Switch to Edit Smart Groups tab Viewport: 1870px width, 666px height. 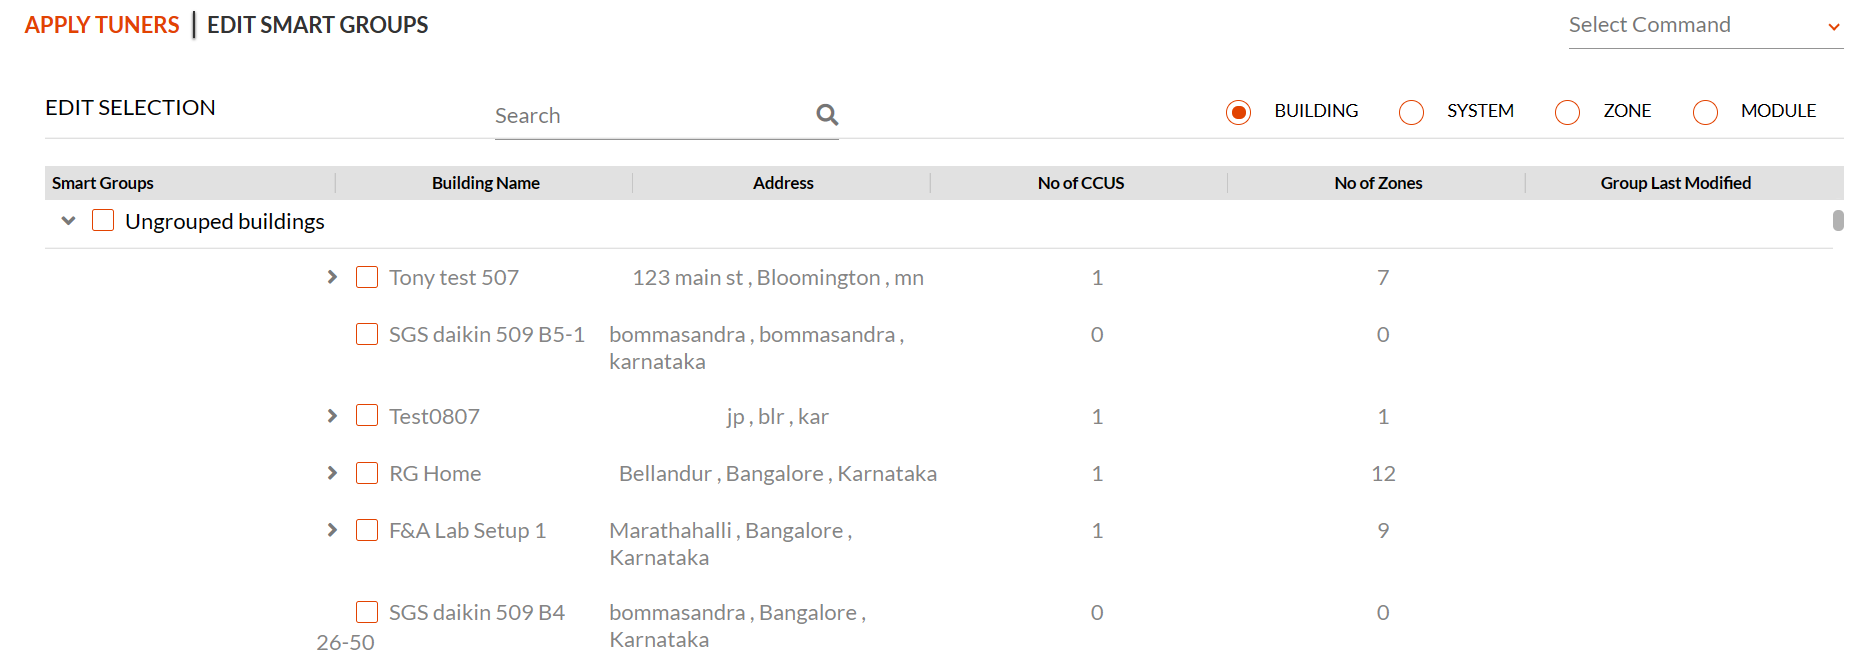coord(317,25)
